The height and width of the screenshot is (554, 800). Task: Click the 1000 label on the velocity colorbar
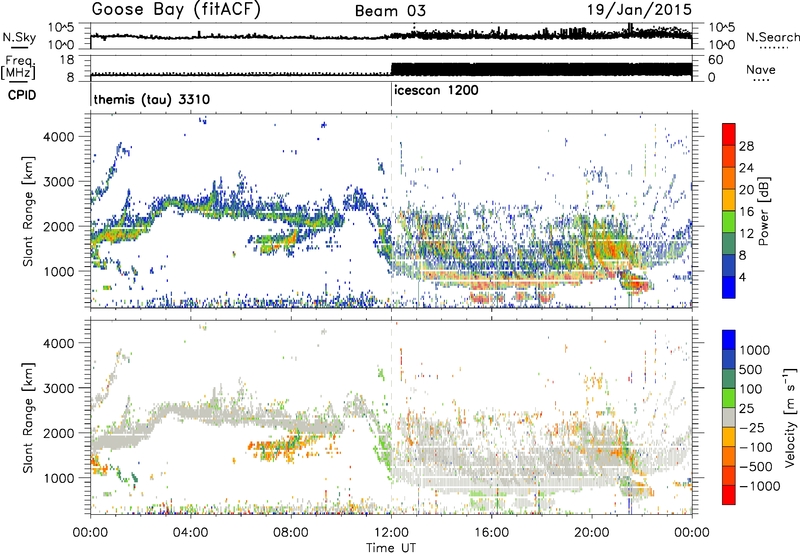(755, 350)
